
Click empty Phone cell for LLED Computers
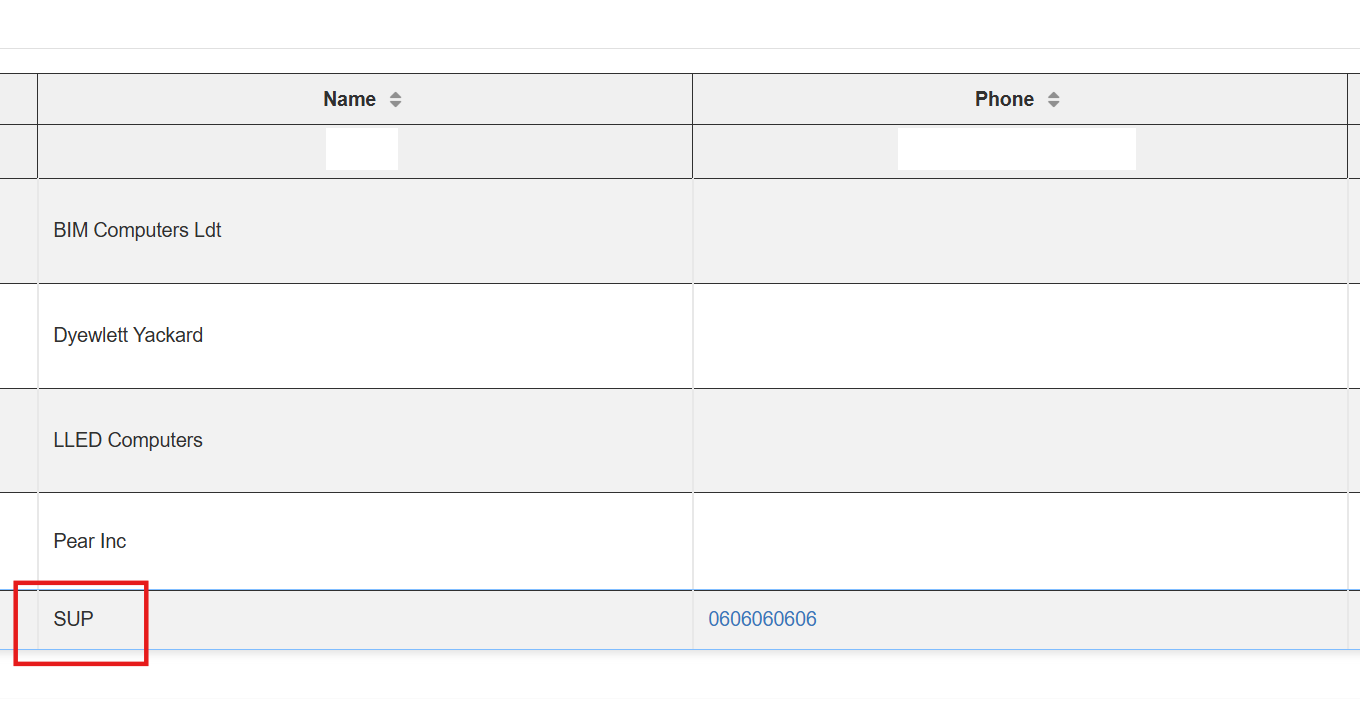pyautogui.click(x=1019, y=441)
